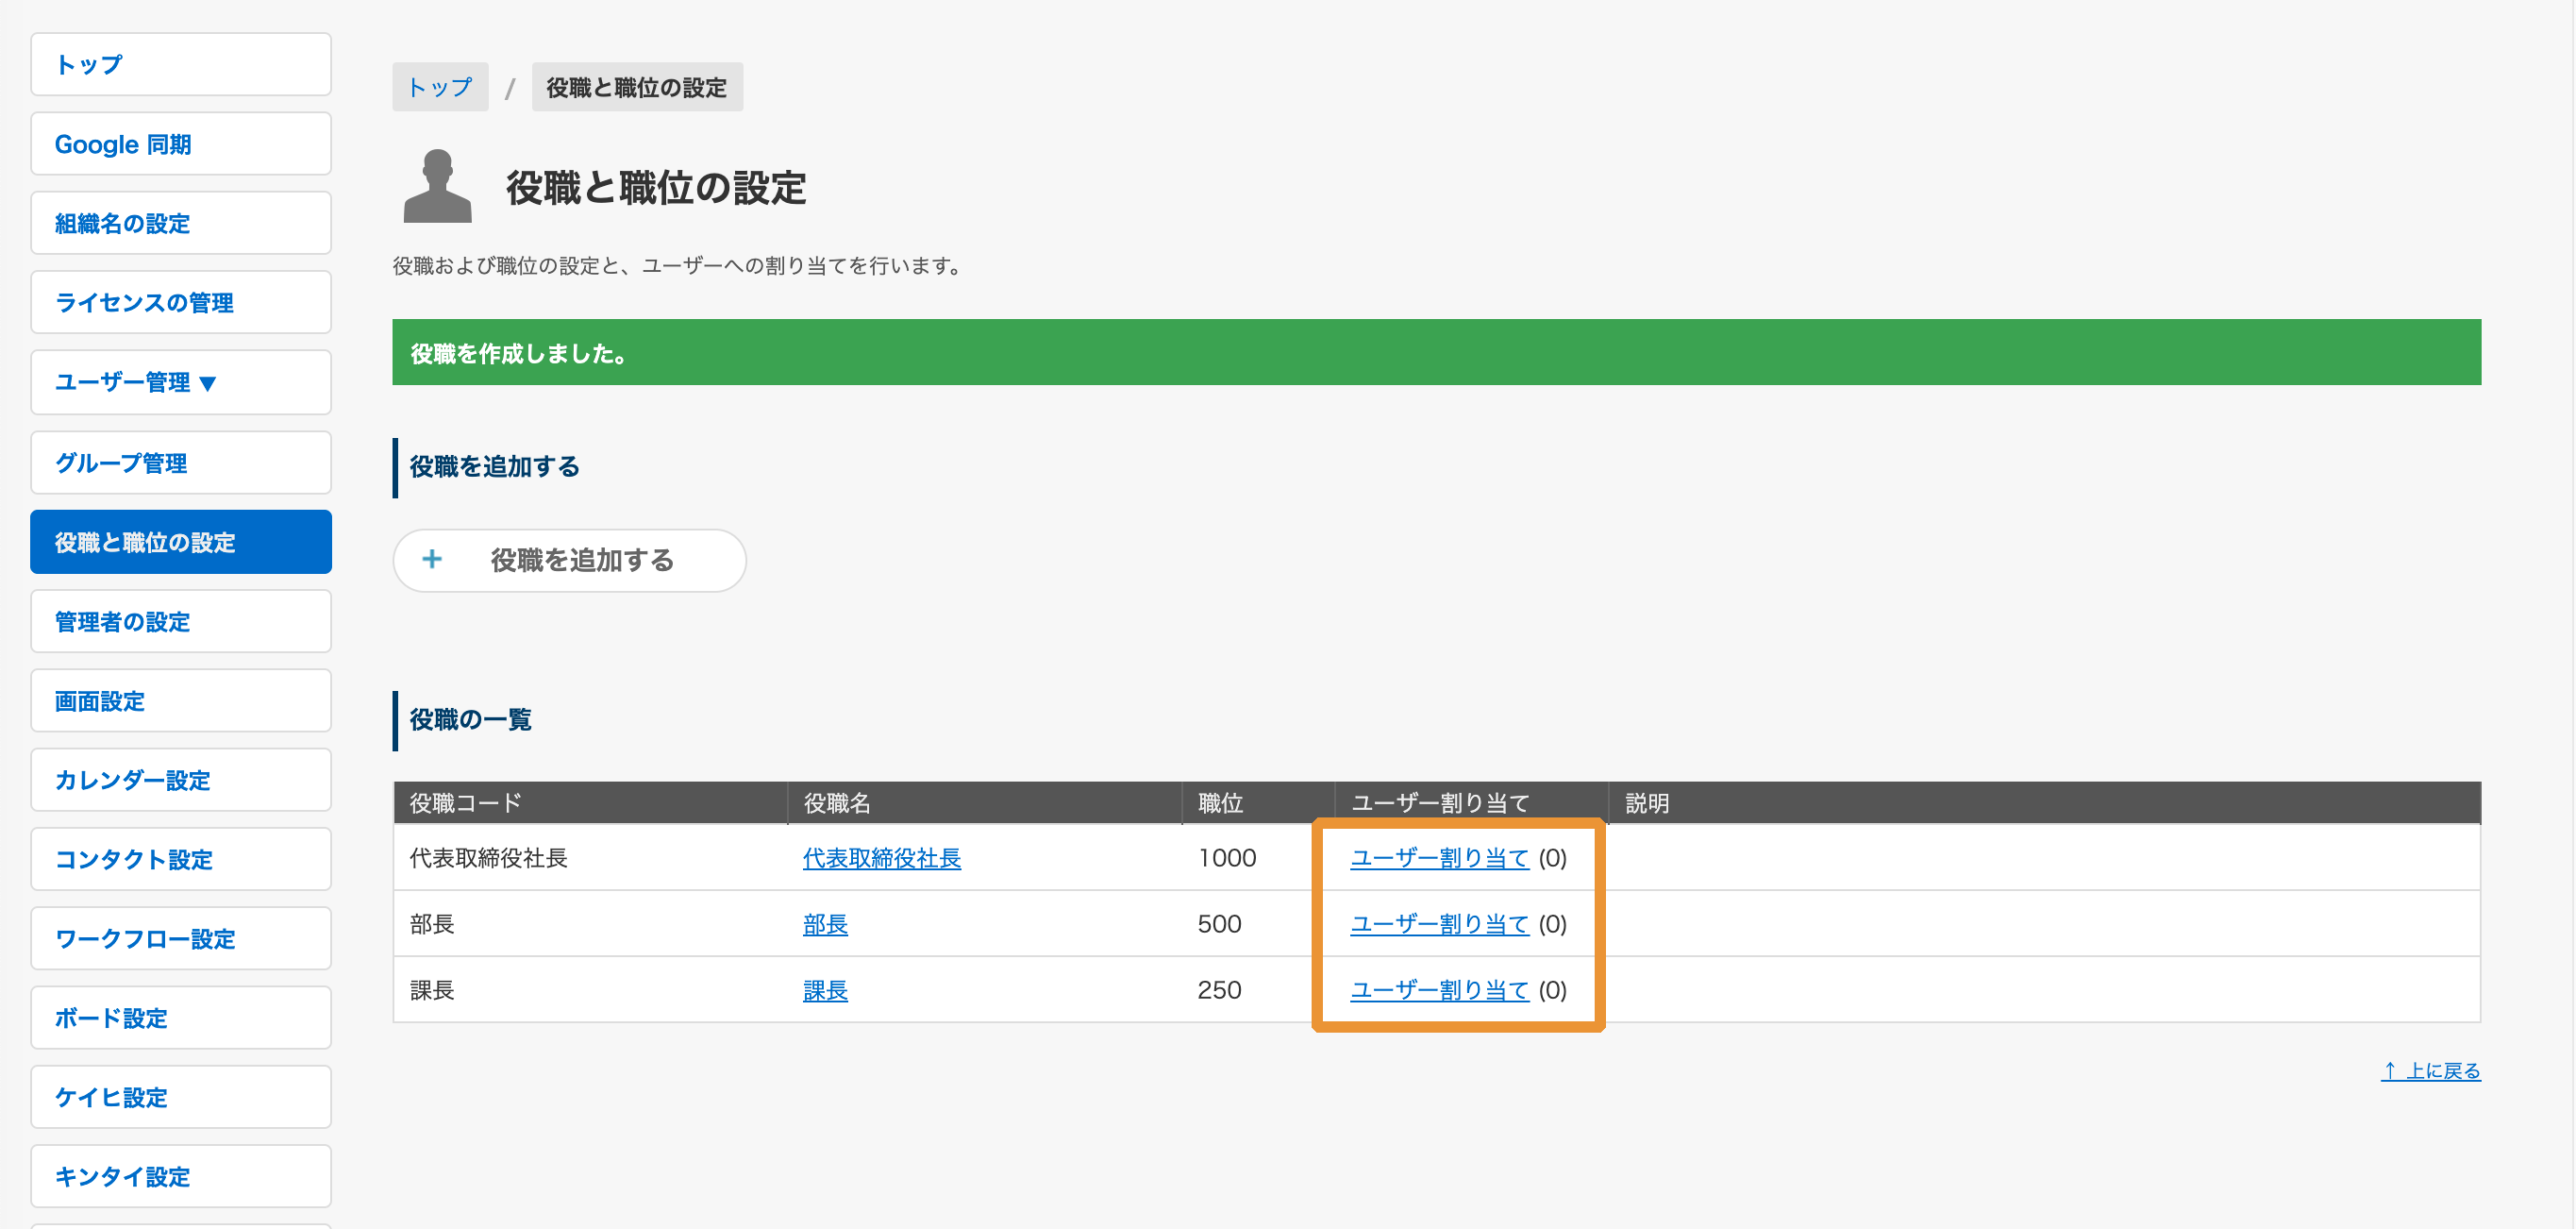
Task: Click the 職位 column header
Action: coord(1258,803)
